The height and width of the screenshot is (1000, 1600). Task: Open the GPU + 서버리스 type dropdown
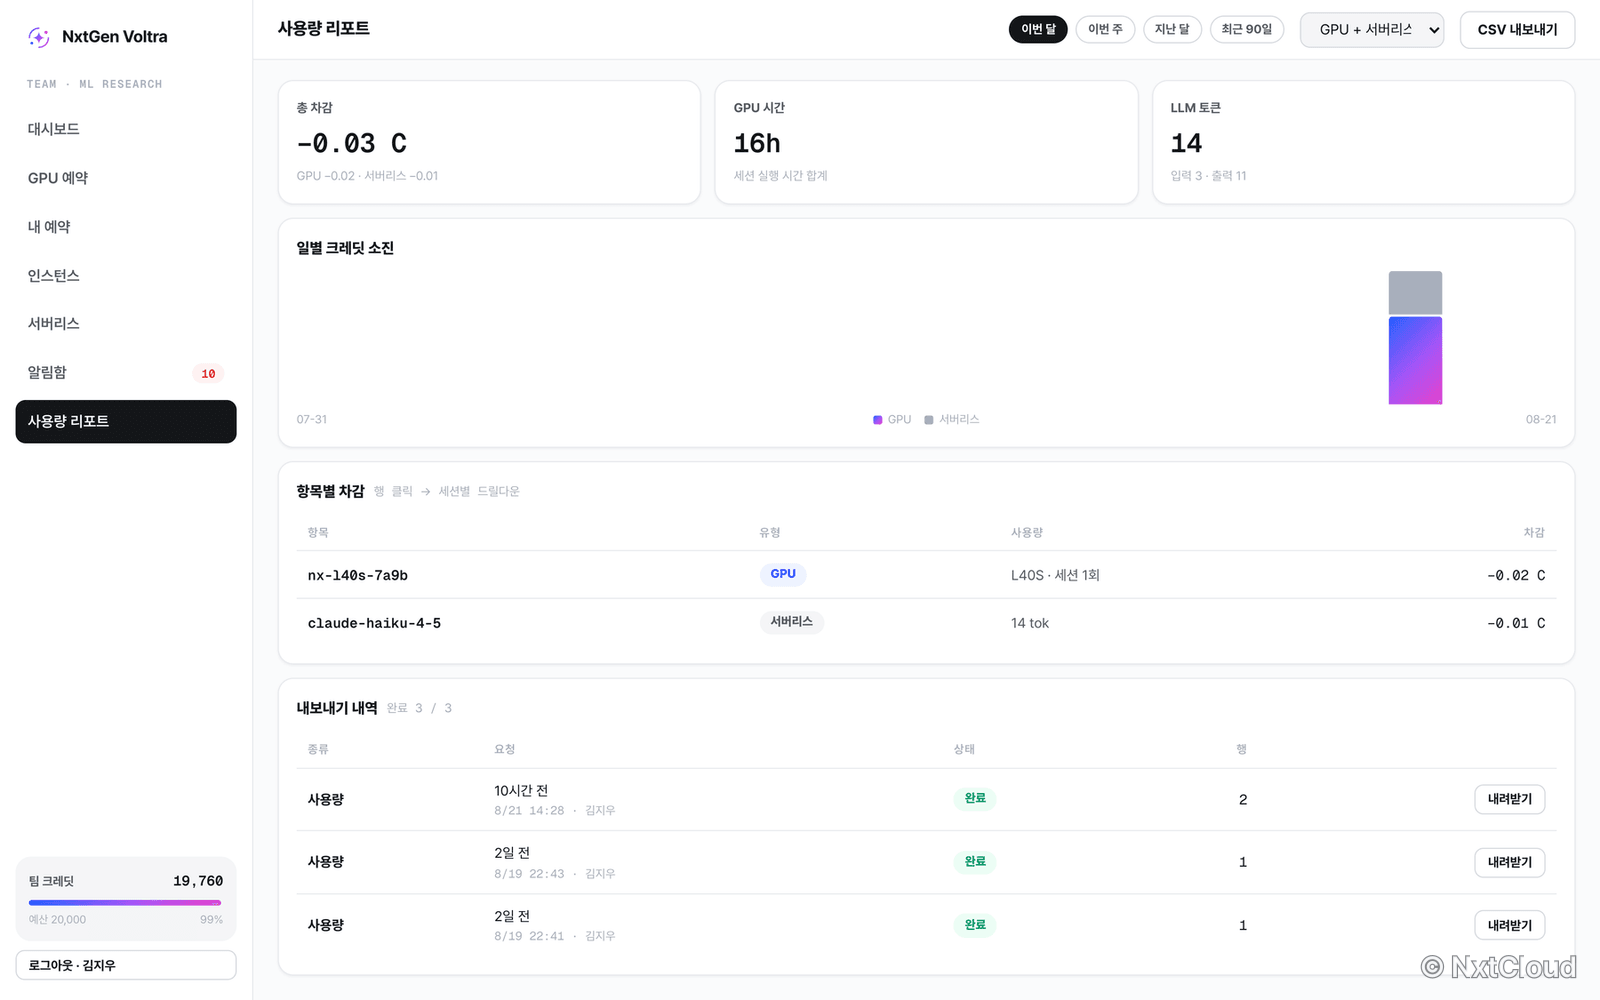tap(1372, 30)
